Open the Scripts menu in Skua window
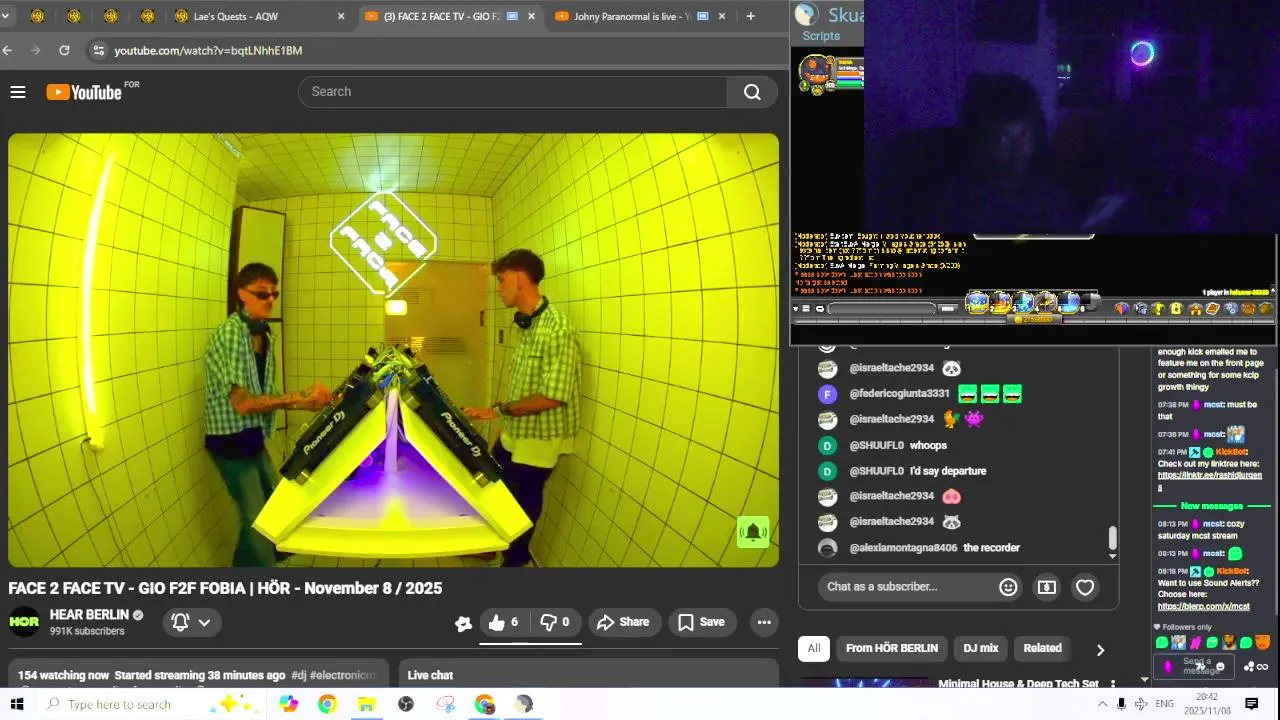Screen dimensions: 1280x720 [821, 36]
